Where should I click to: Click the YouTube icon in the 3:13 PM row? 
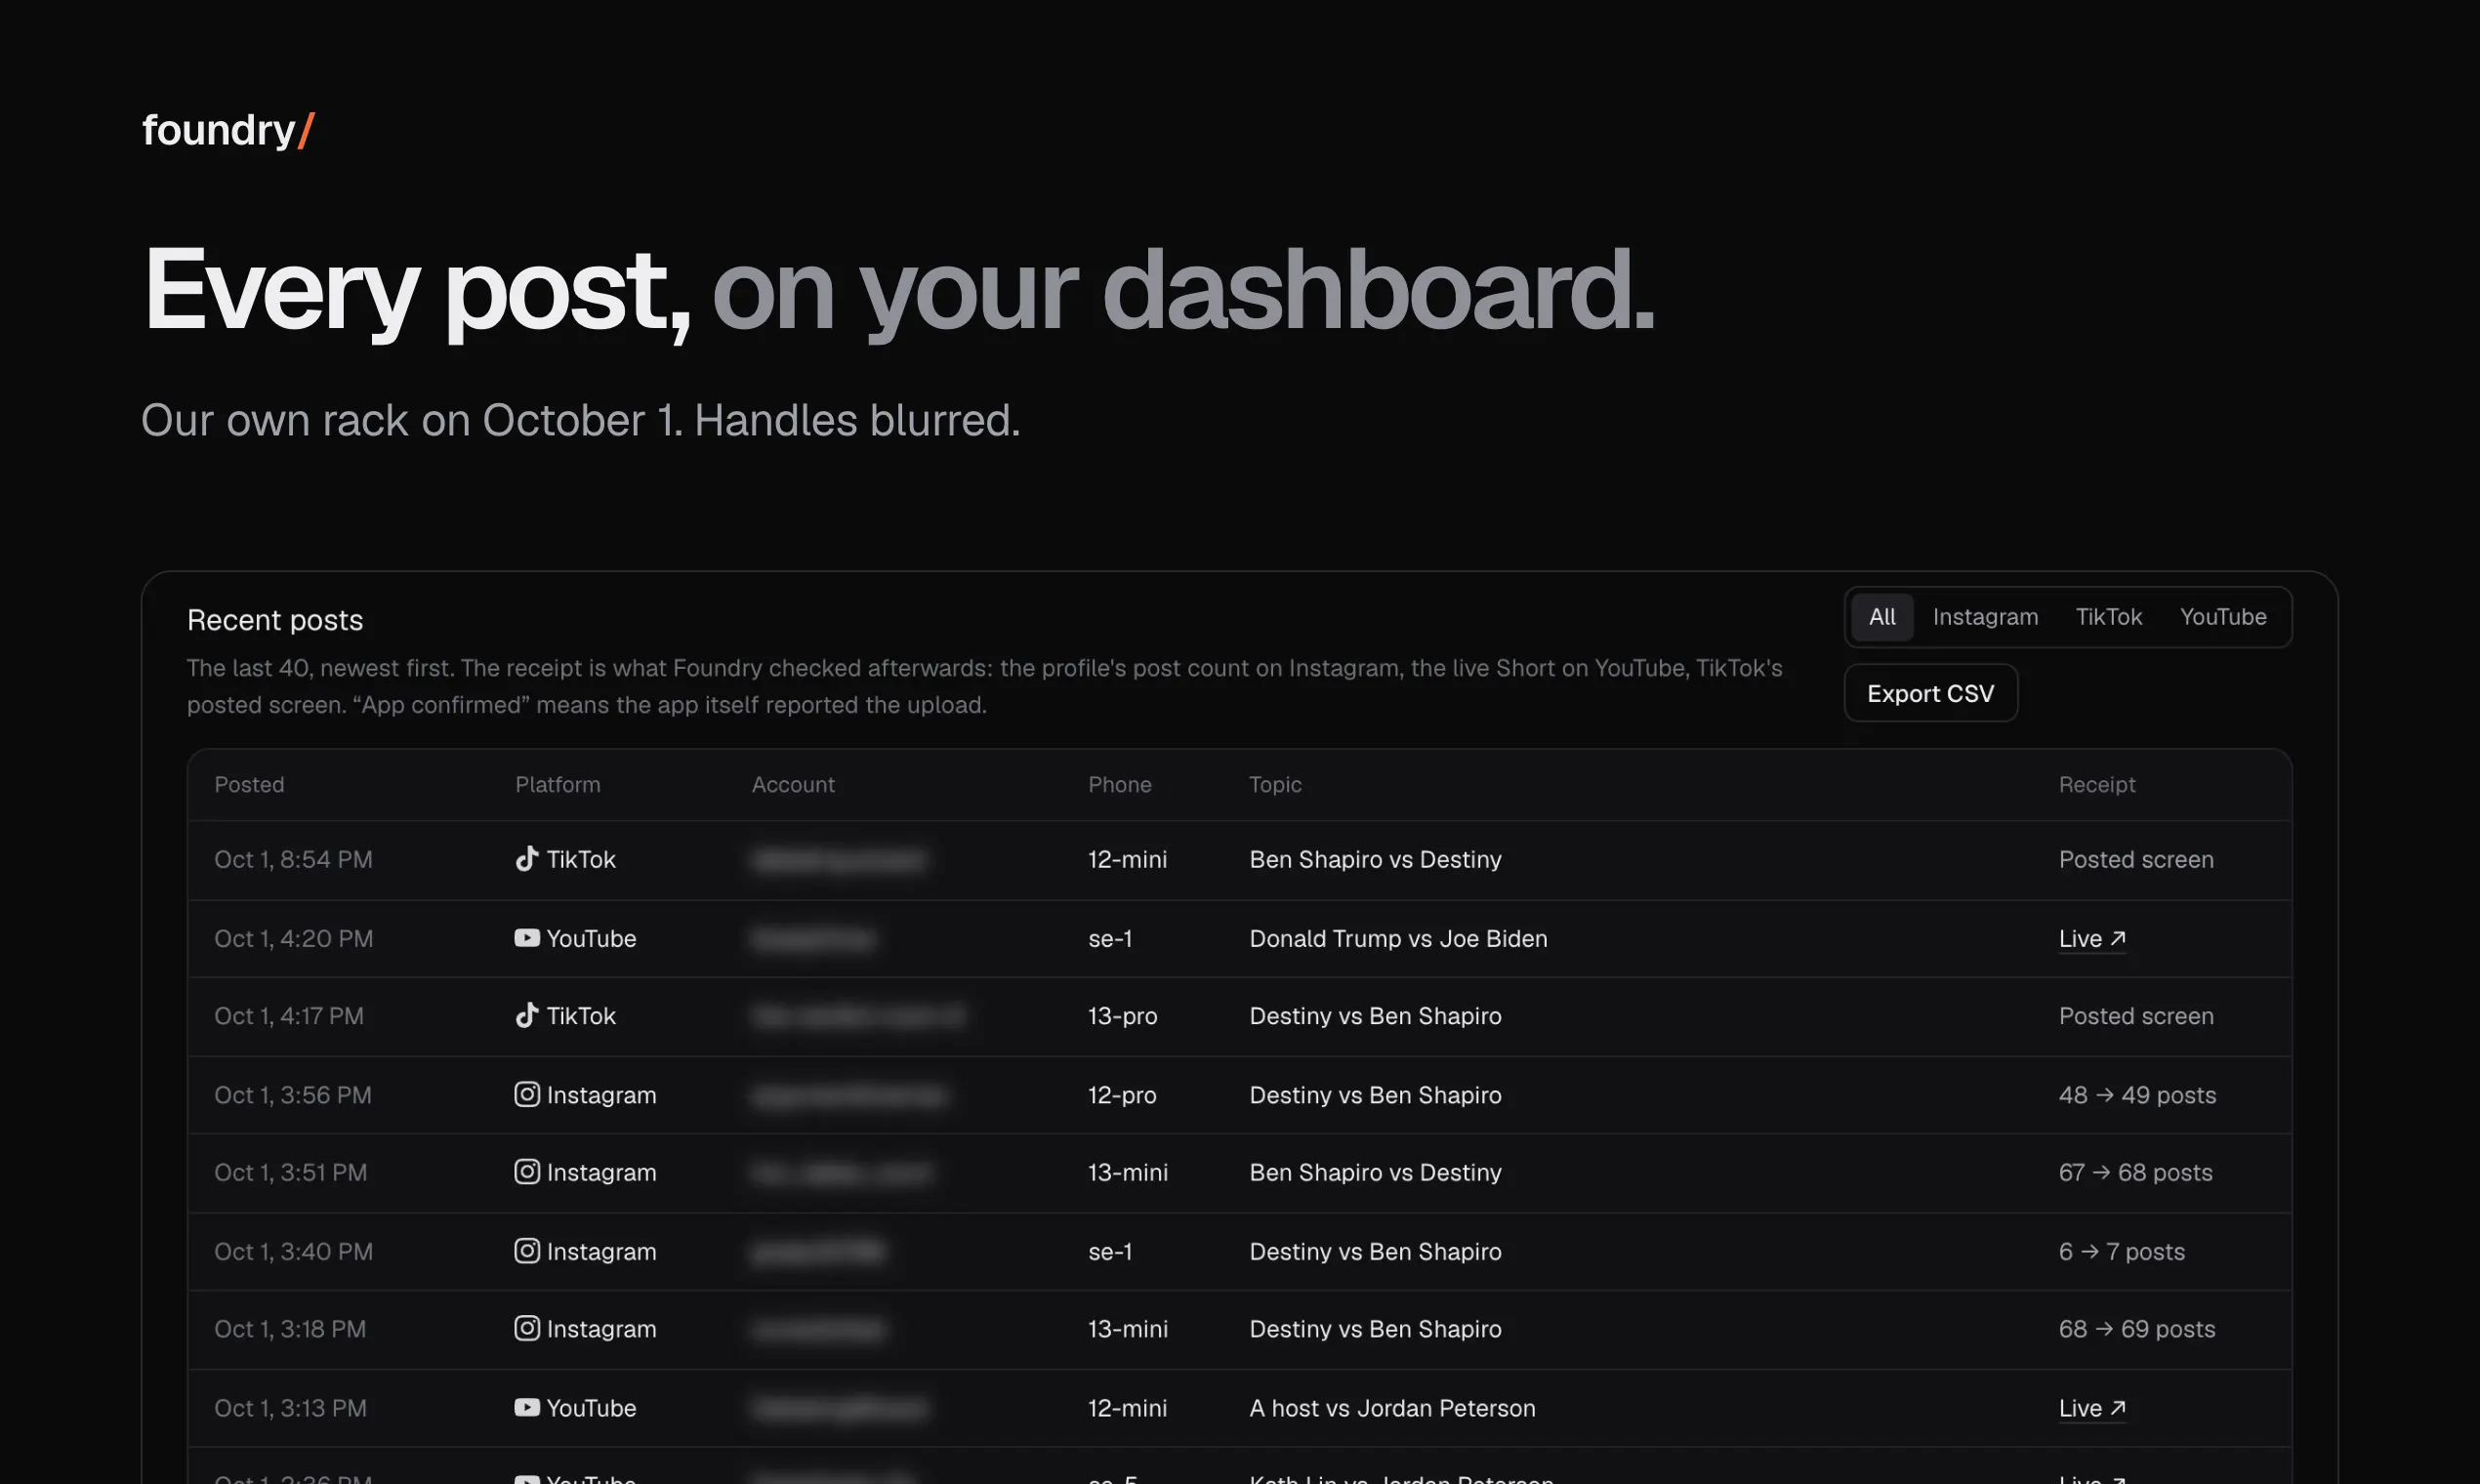(527, 1407)
